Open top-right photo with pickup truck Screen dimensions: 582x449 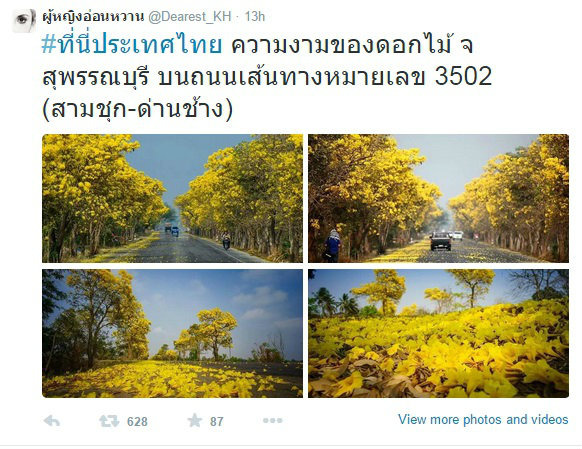pyautogui.click(x=438, y=199)
